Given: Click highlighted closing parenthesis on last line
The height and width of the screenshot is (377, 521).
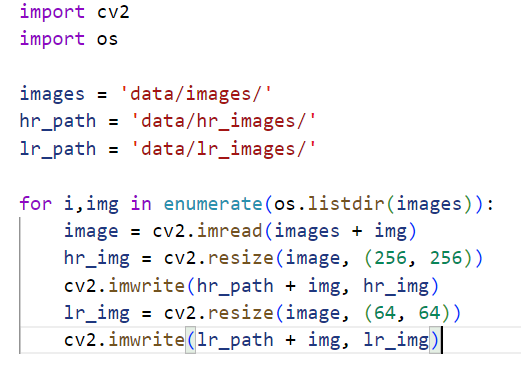Looking at the screenshot, I should click(x=435, y=340).
